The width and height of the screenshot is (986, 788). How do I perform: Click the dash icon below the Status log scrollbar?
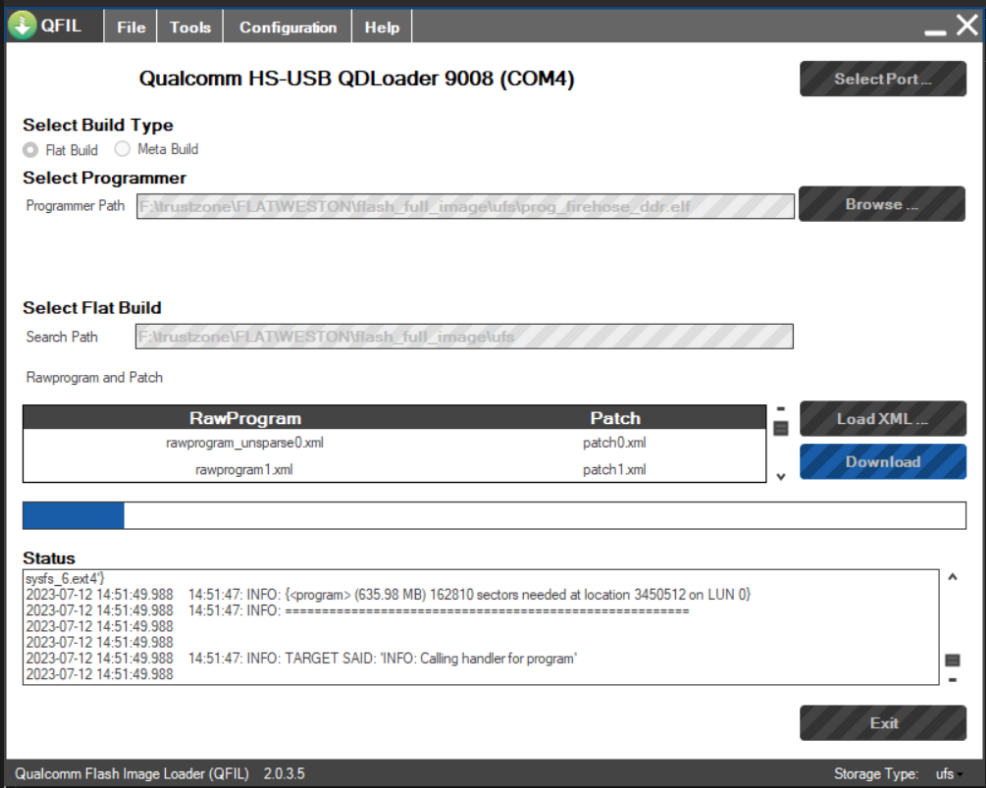click(x=953, y=680)
